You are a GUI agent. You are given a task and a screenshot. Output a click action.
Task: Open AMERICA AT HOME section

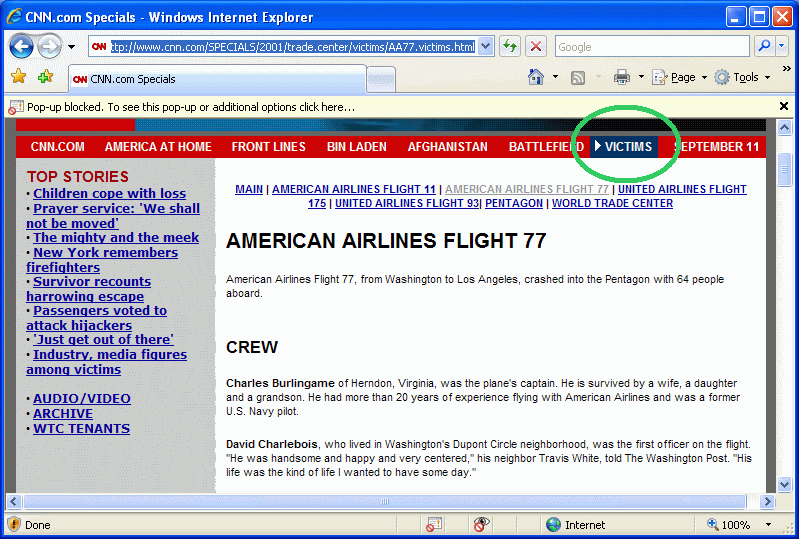(158, 147)
